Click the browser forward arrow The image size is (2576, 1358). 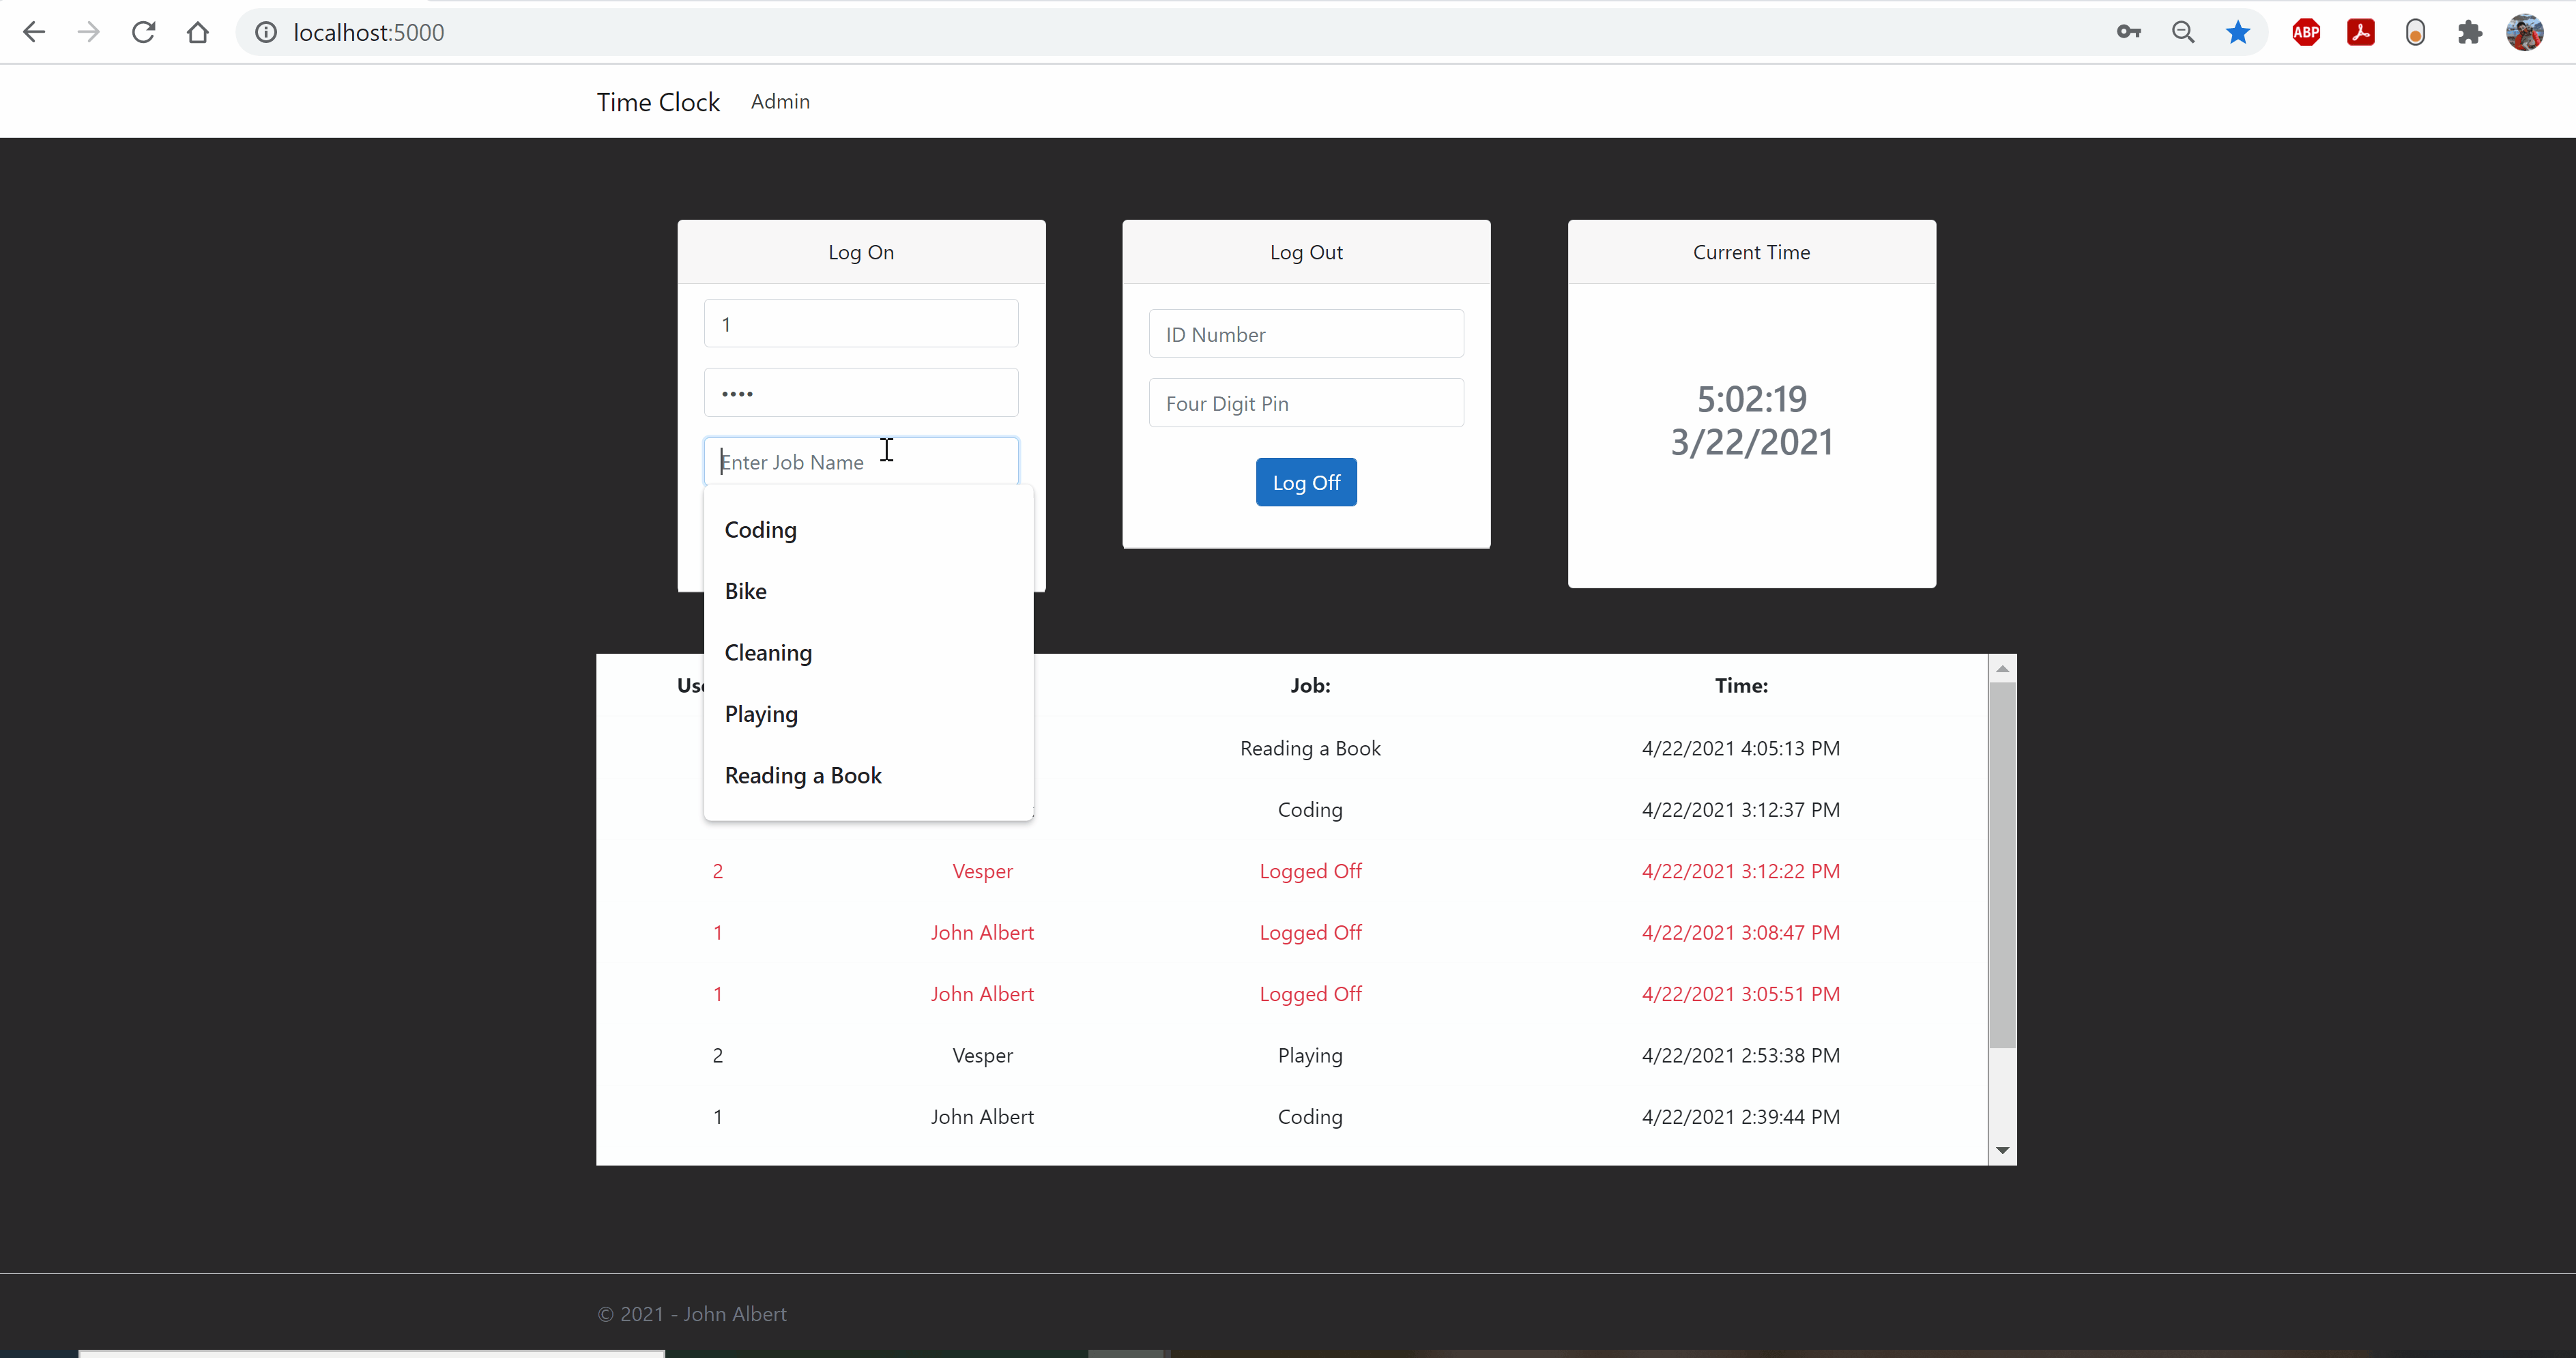click(x=89, y=32)
